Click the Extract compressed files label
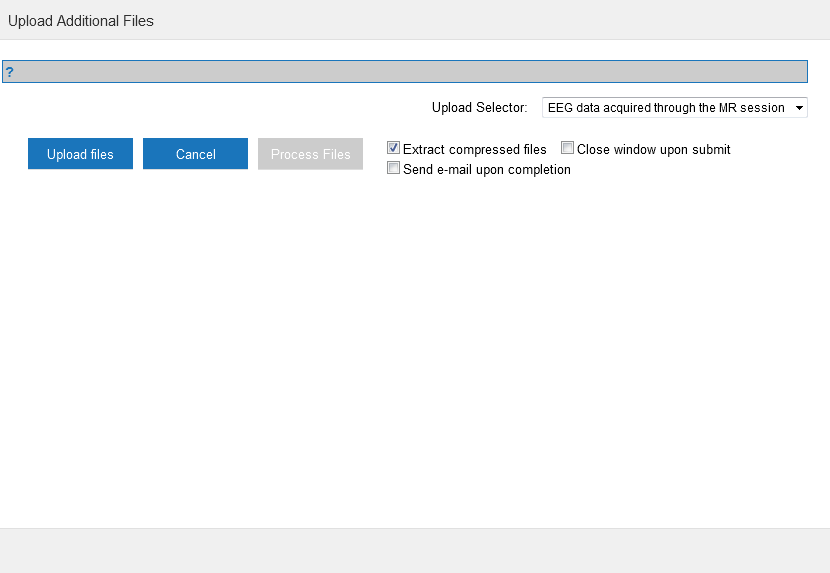This screenshot has width=830, height=573. point(474,149)
